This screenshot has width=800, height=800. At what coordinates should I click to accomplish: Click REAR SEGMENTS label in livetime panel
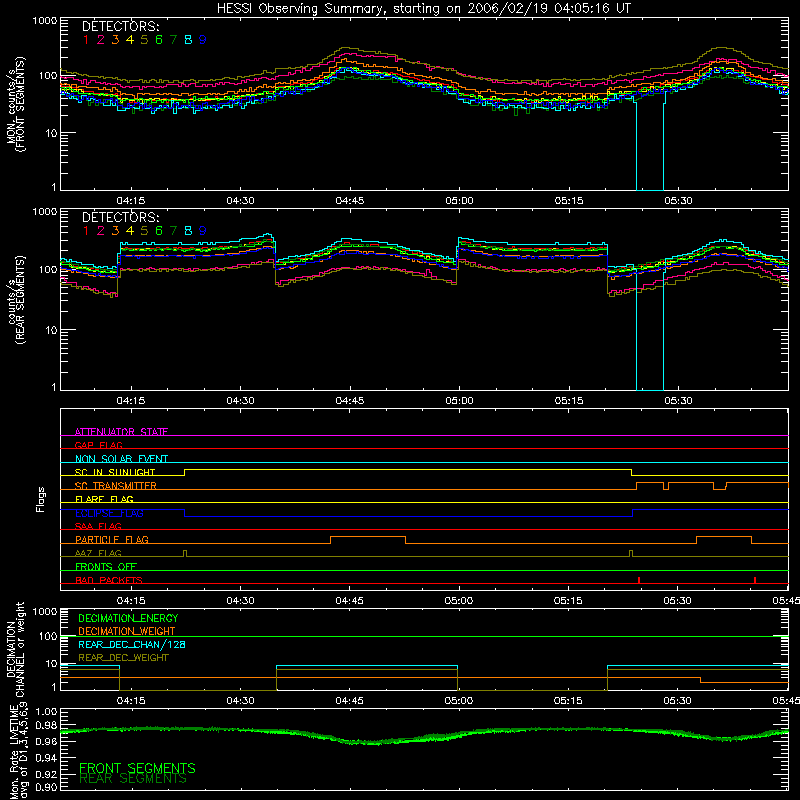coord(133,779)
